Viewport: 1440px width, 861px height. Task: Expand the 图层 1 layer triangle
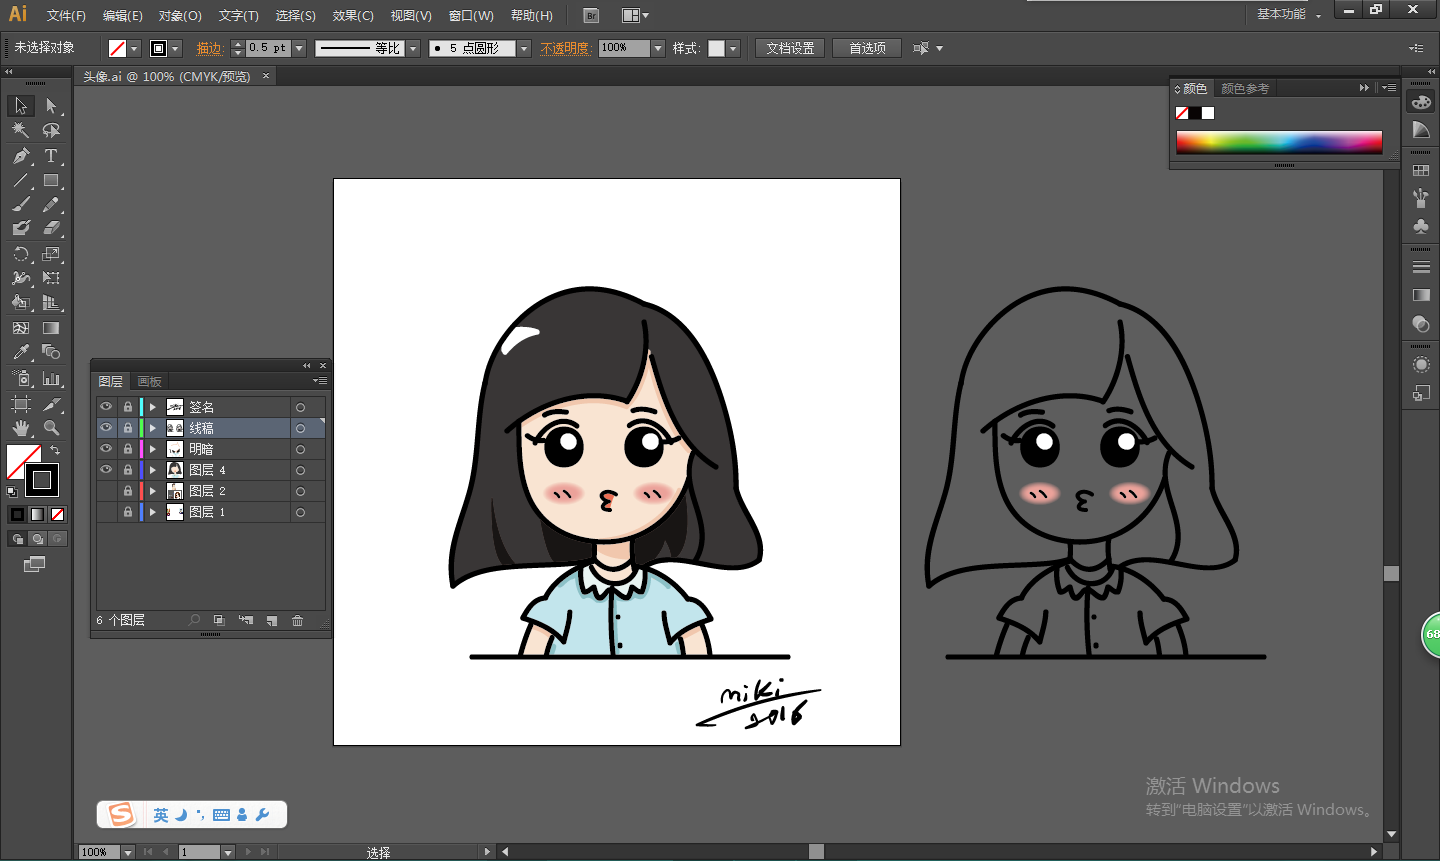153,512
